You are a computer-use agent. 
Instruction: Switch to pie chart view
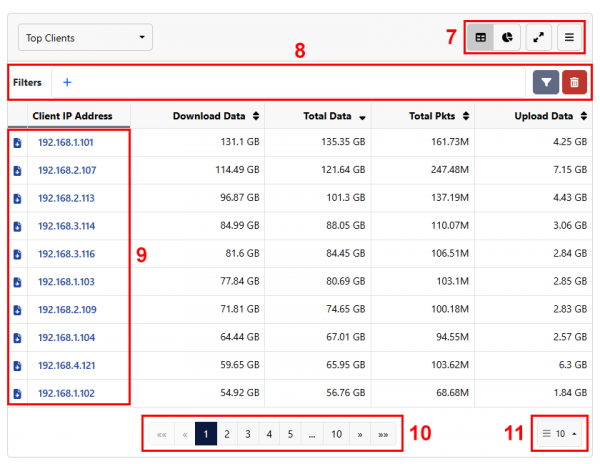click(508, 38)
